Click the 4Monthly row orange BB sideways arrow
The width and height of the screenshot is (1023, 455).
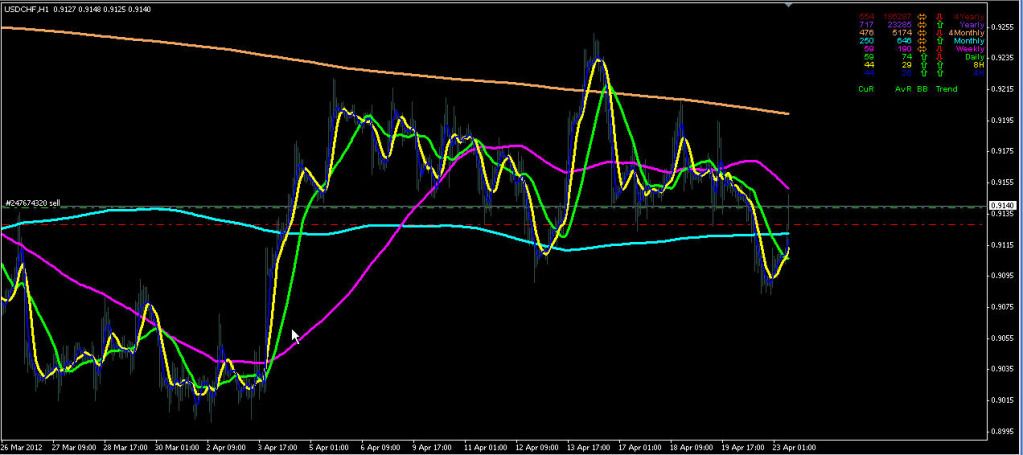pos(922,33)
